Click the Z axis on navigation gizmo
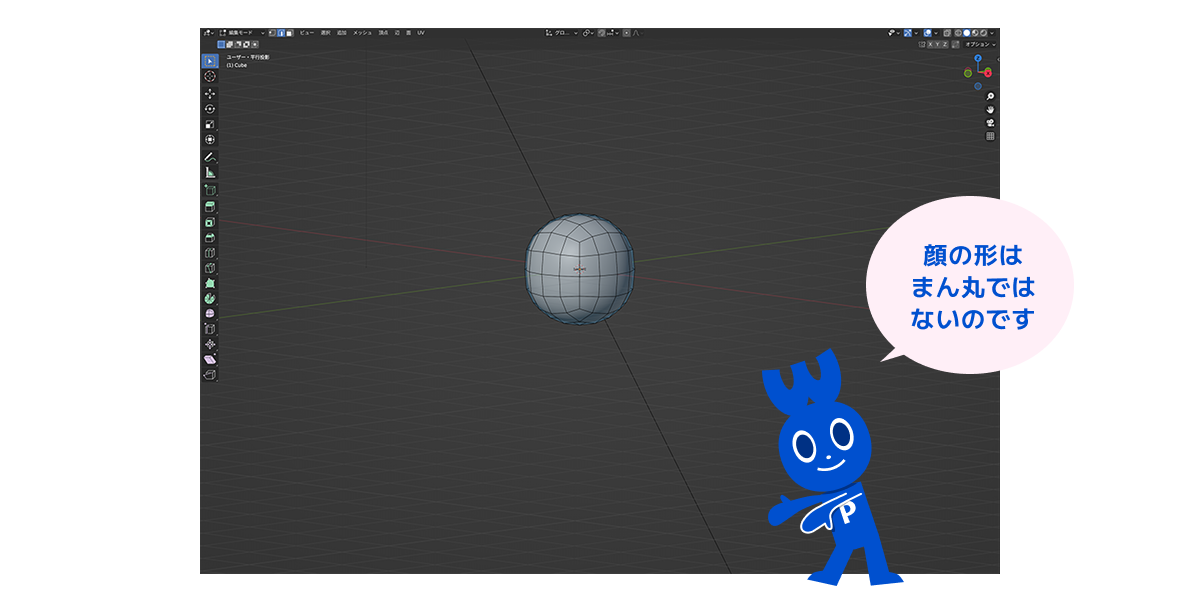The width and height of the screenshot is (1200, 600). (978, 59)
